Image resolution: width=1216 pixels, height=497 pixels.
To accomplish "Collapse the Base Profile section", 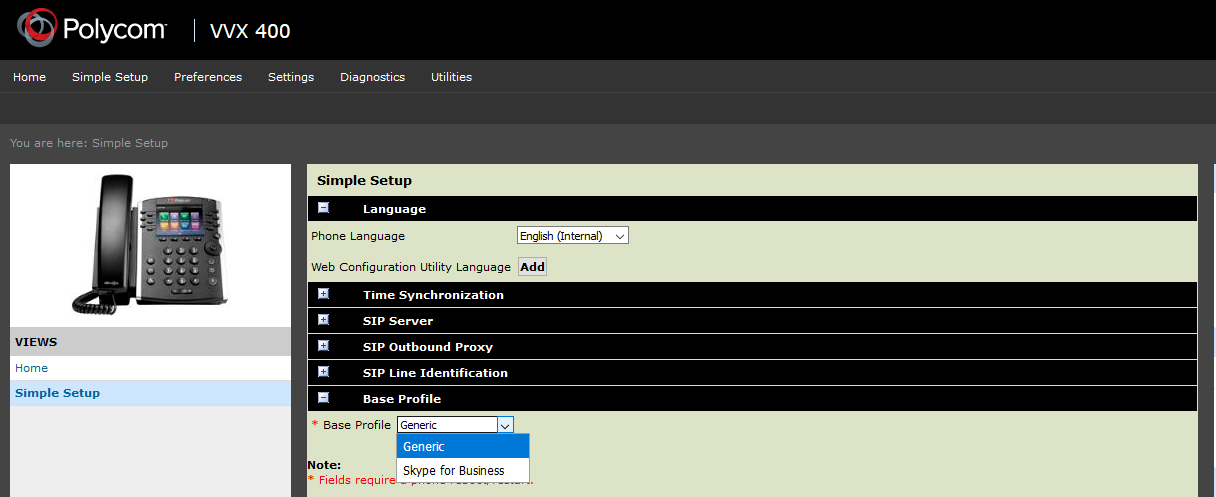I will pos(323,398).
